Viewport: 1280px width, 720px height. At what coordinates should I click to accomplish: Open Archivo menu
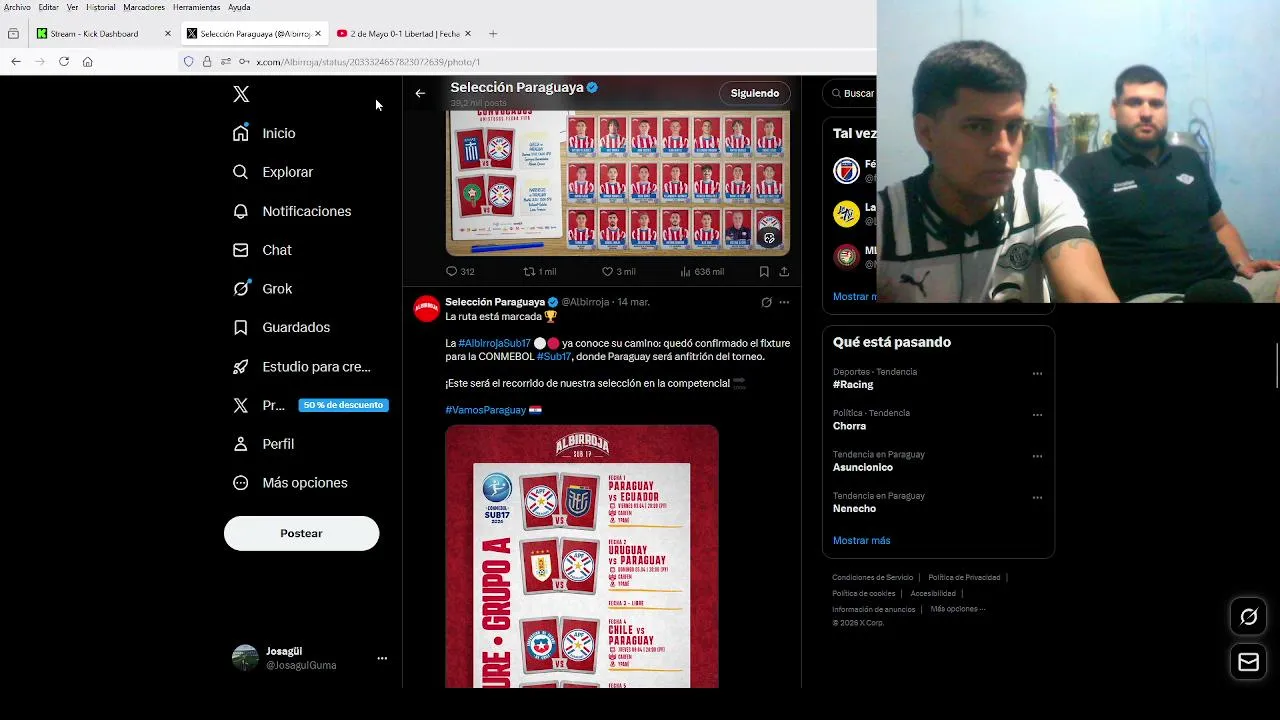(x=17, y=7)
